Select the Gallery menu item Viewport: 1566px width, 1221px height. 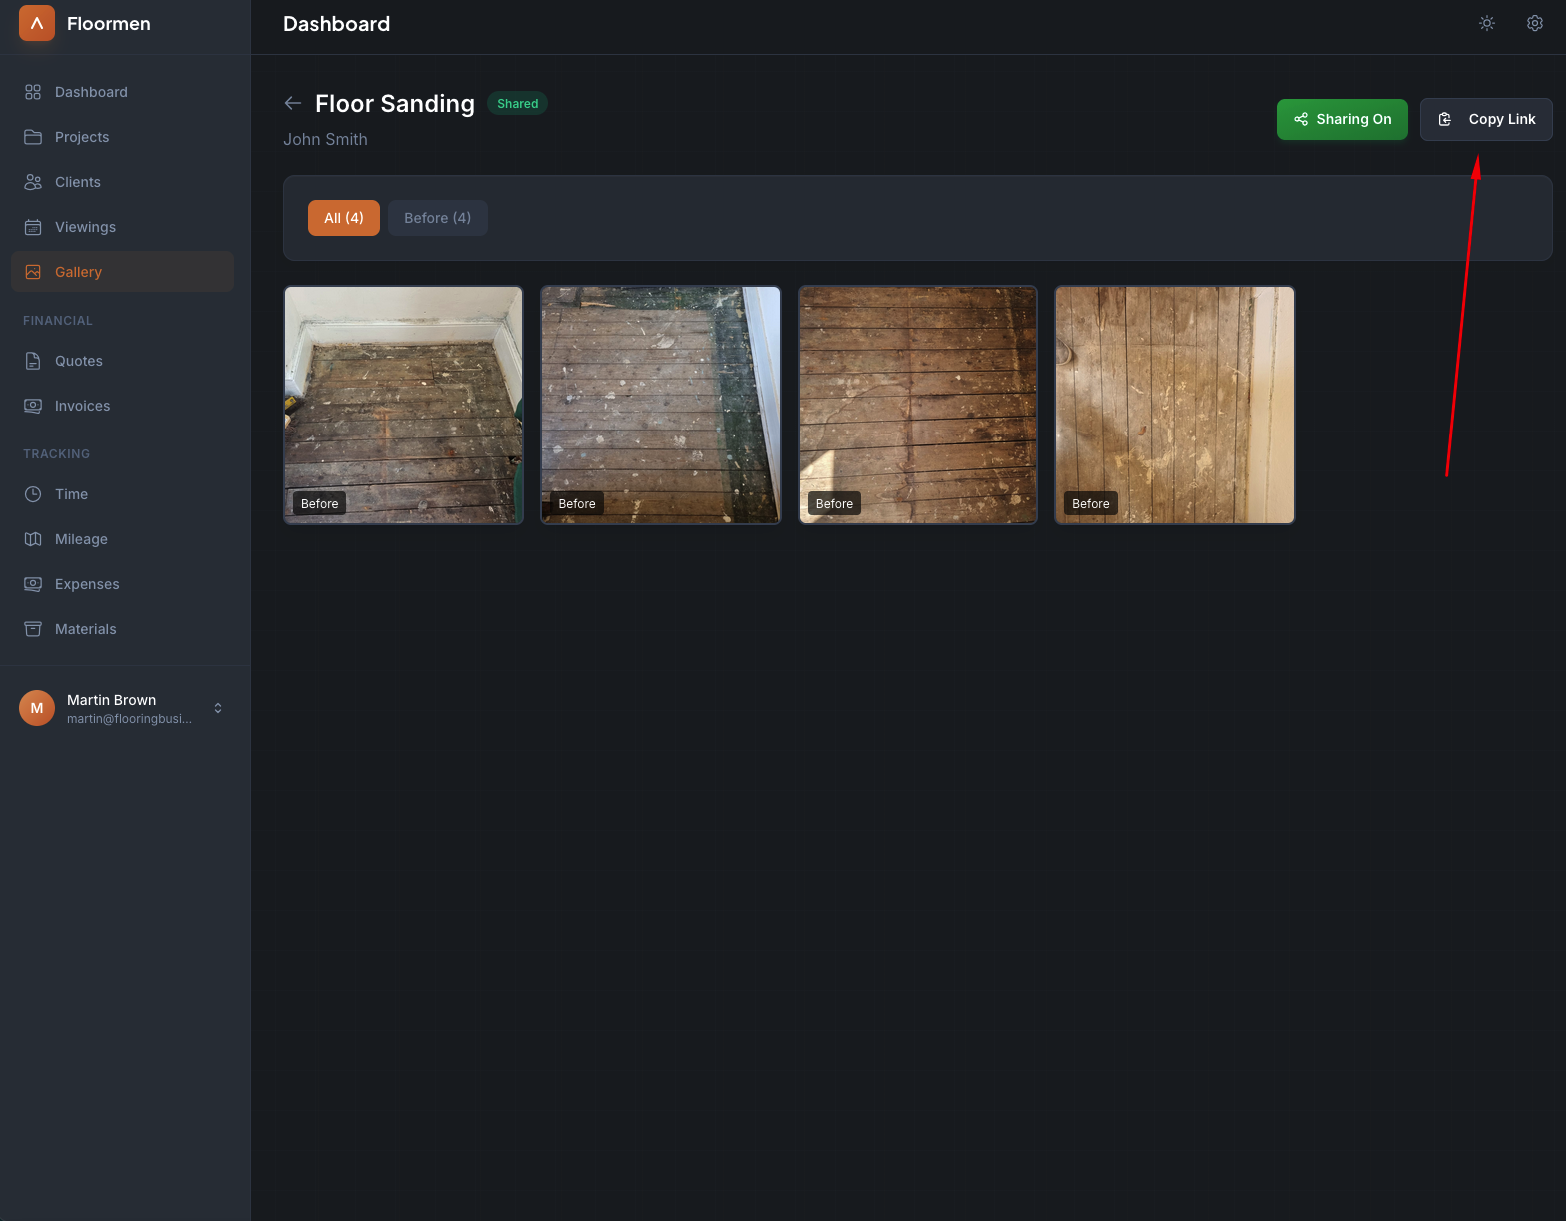pos(78,271)
